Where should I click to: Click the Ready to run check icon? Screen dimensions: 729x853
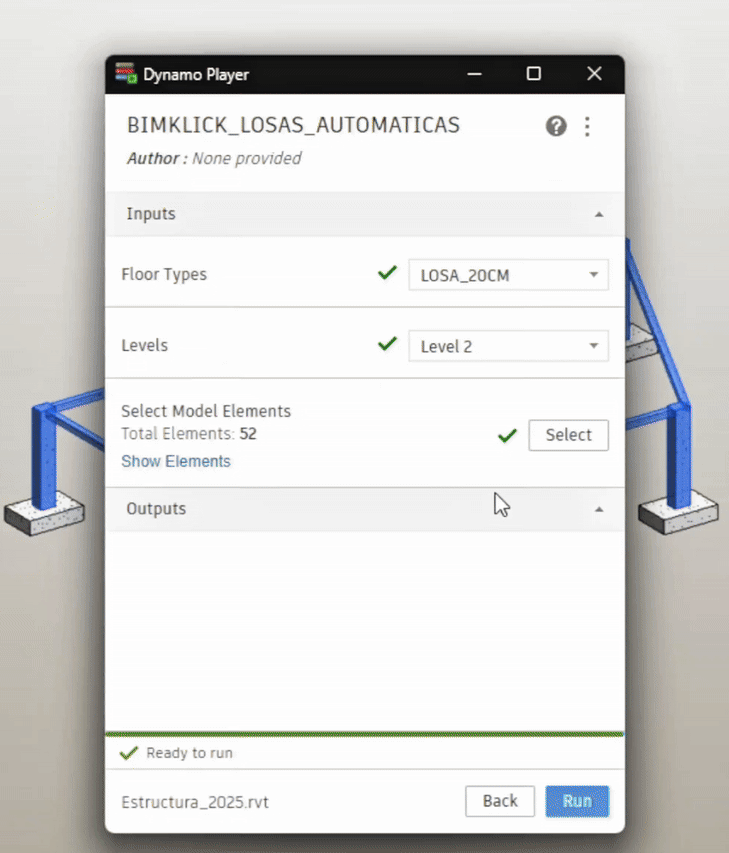129,753
